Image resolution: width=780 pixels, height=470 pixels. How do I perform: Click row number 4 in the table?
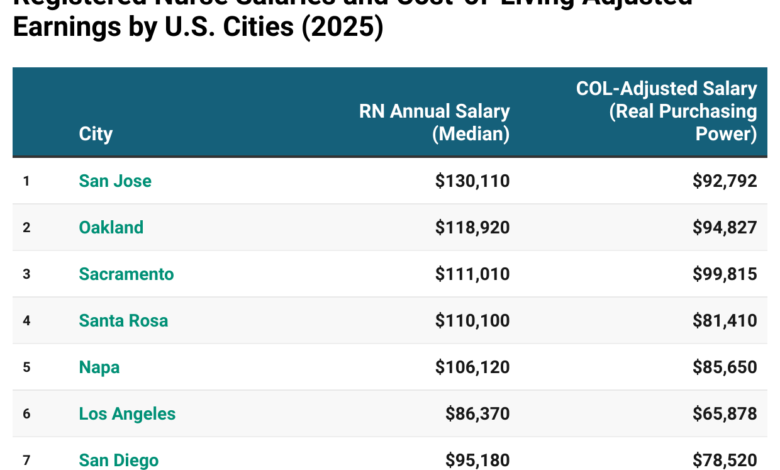point(27,321)
